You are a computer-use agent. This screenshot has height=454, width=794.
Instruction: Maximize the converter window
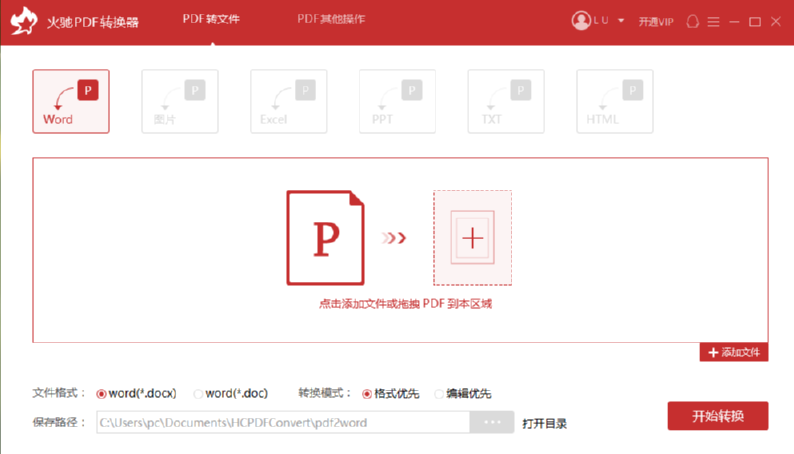point(755,22)
